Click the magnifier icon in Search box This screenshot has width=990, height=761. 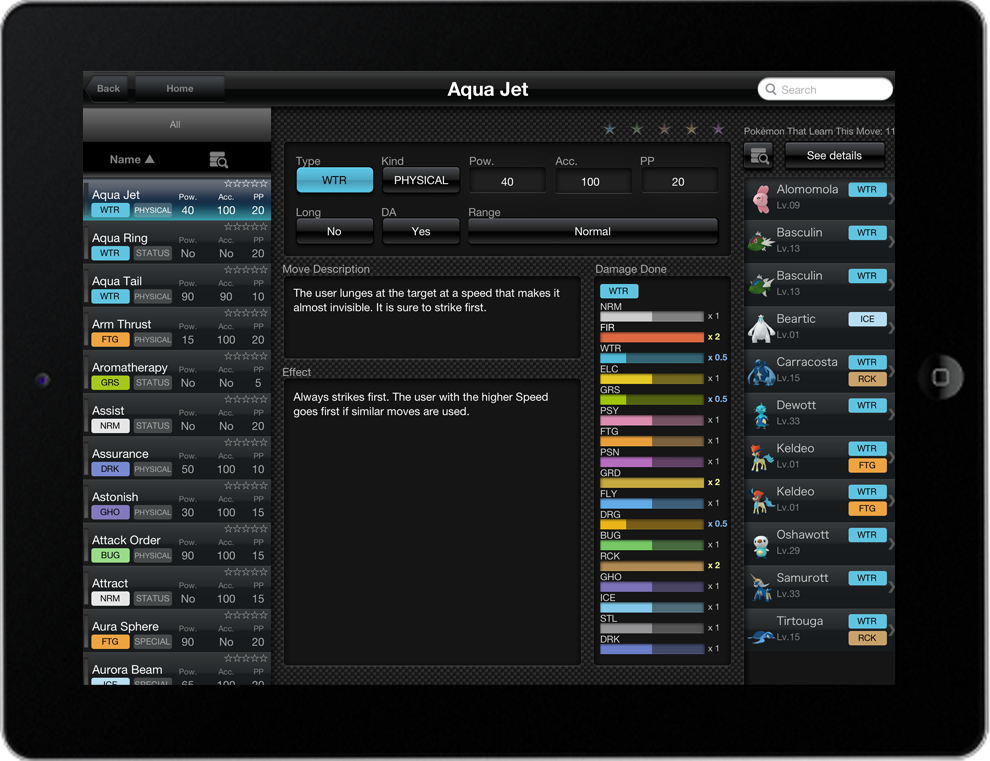pos(771,90)
